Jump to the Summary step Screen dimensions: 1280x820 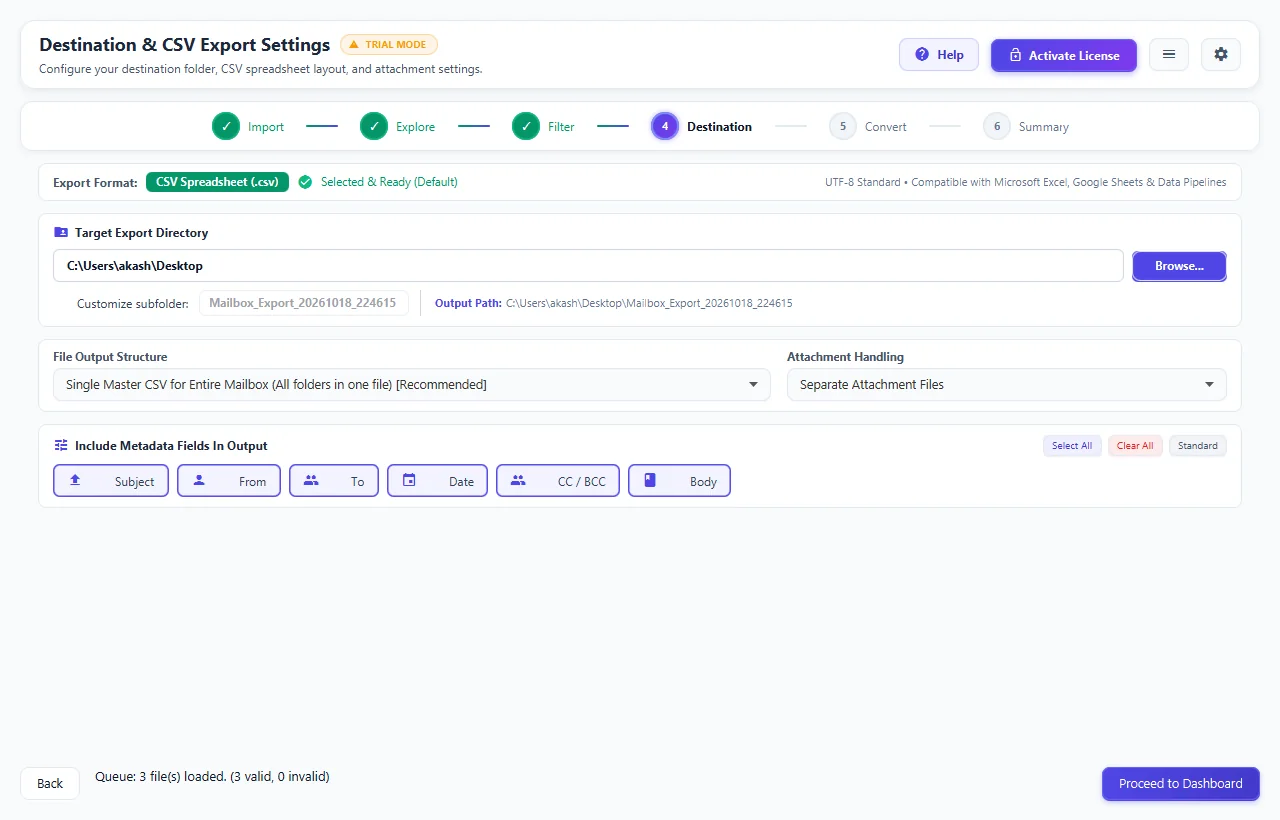[x=1026, y=127]
